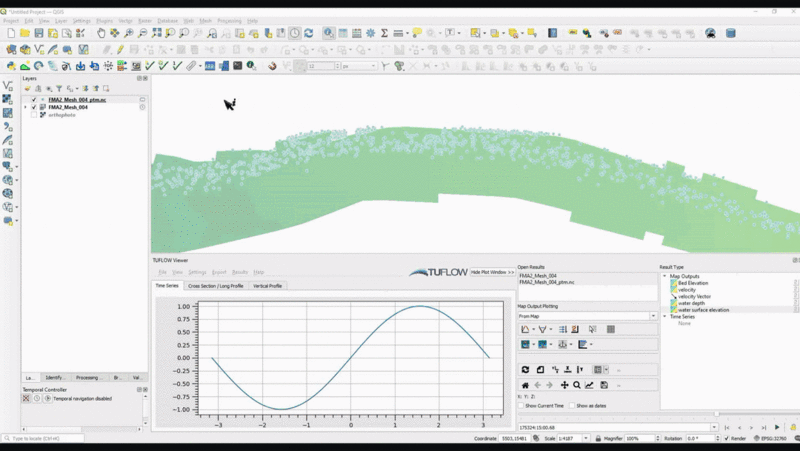Toggle temporal navigation disabled button
Screen dimensions: 800x451
26,398
